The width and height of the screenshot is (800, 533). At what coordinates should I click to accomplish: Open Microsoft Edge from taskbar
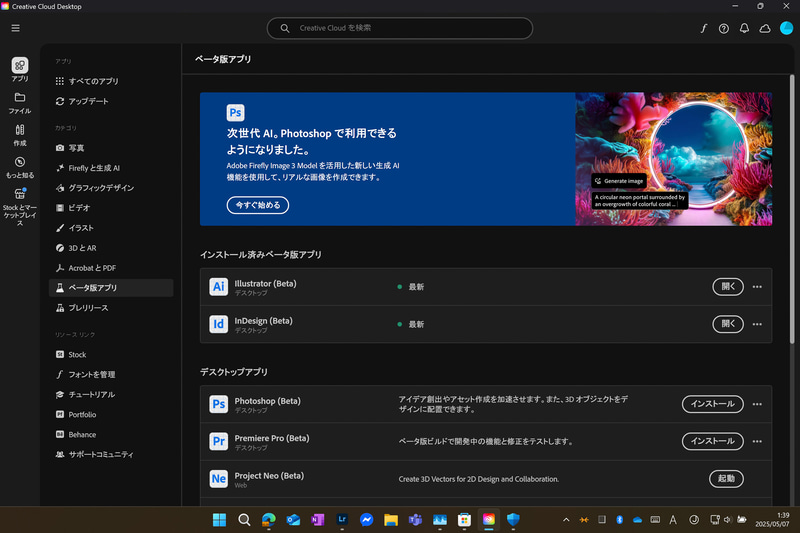(x=268, y=520)
